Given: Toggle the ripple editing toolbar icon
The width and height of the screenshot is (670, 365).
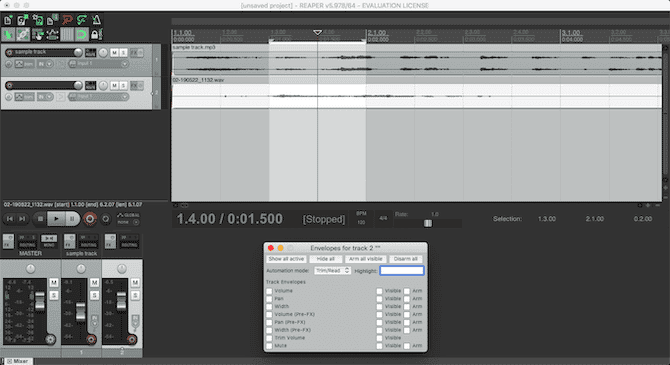Looking at the screenshot, I should pyautogui.click(x=38, y=34).
